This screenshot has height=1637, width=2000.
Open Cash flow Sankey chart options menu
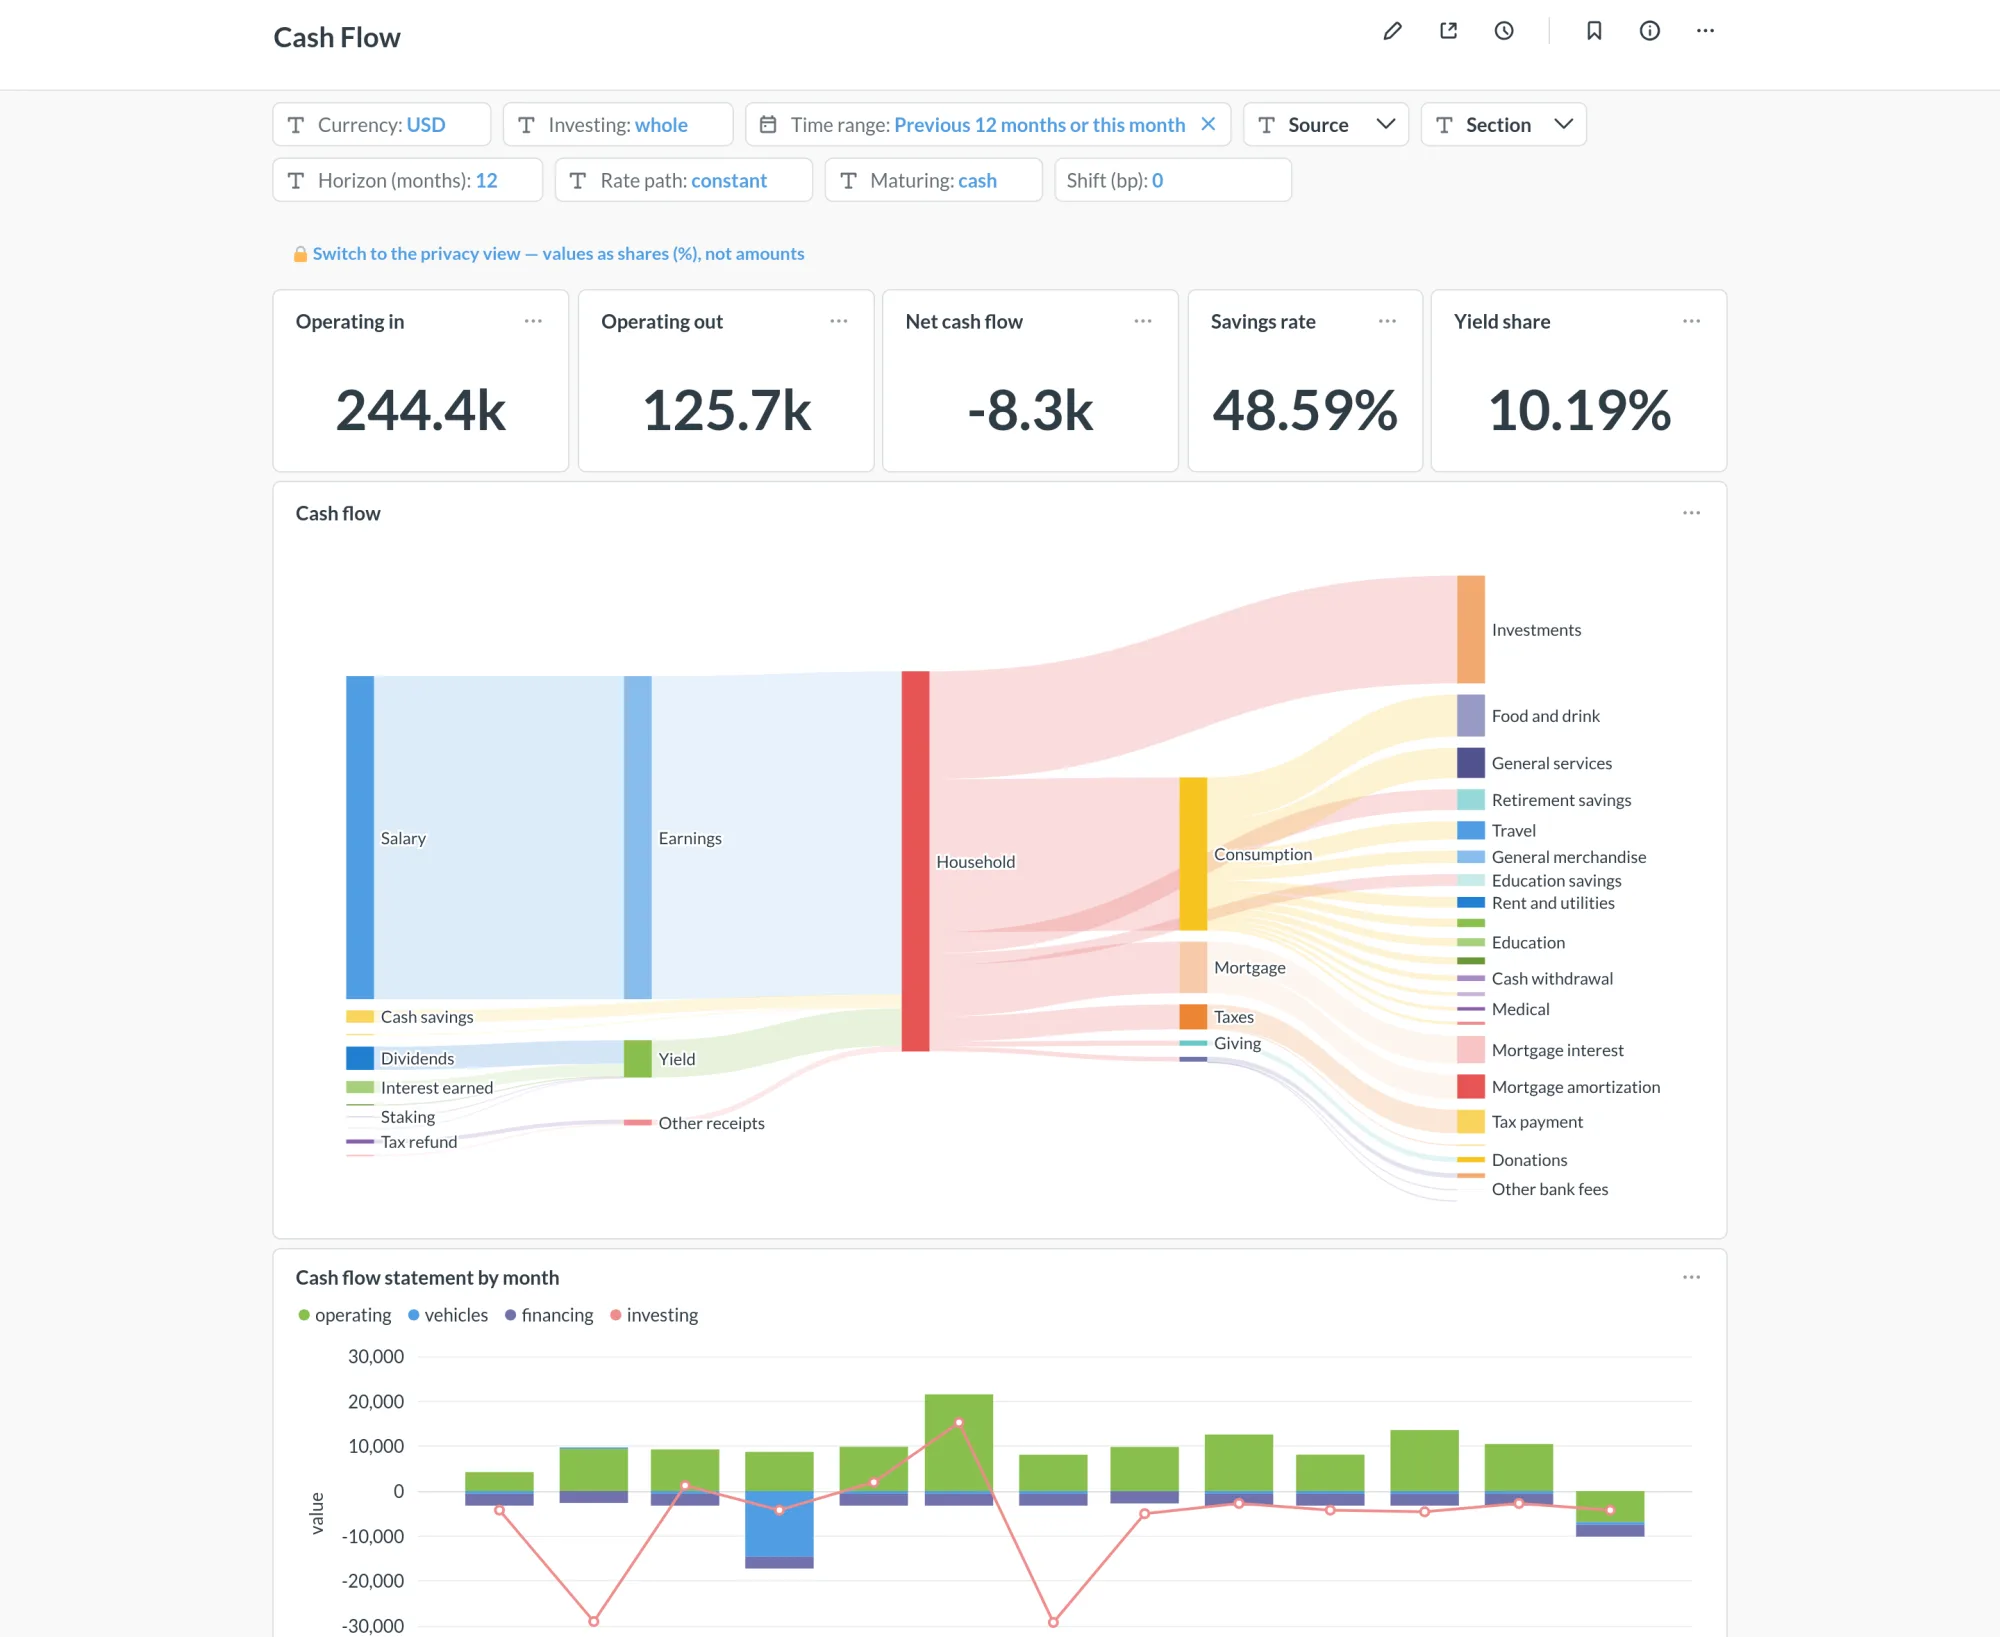[x=1691, y=513]
